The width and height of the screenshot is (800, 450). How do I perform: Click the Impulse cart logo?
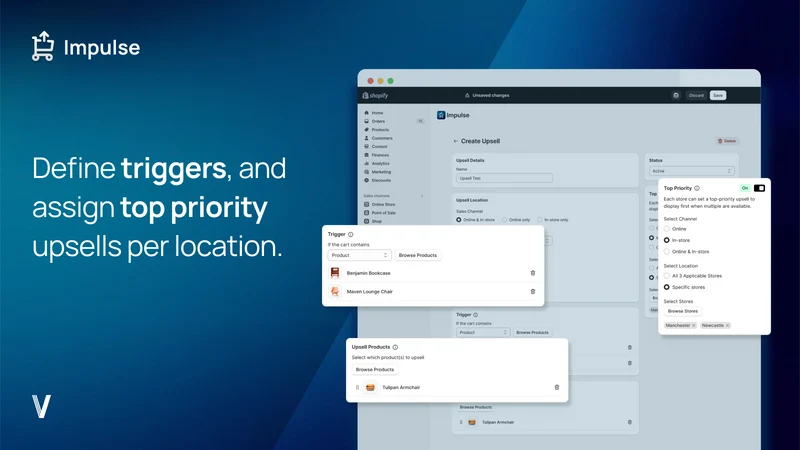click(x=43, y=46)
